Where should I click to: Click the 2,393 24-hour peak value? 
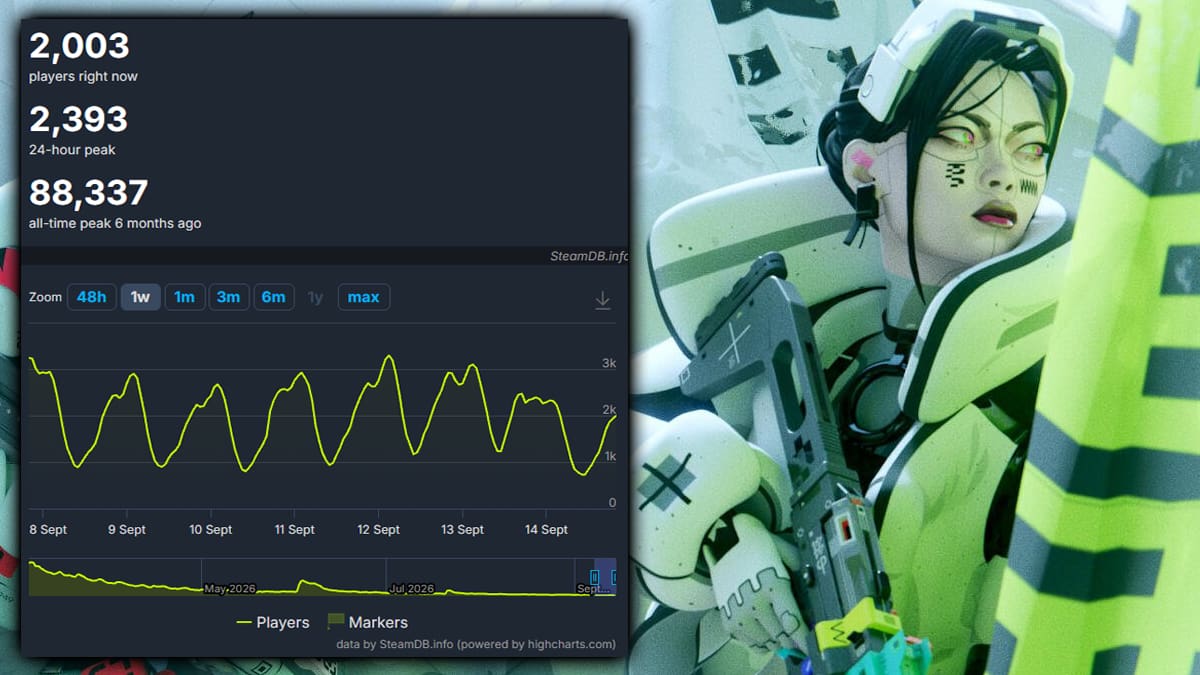tap(78, 119)
